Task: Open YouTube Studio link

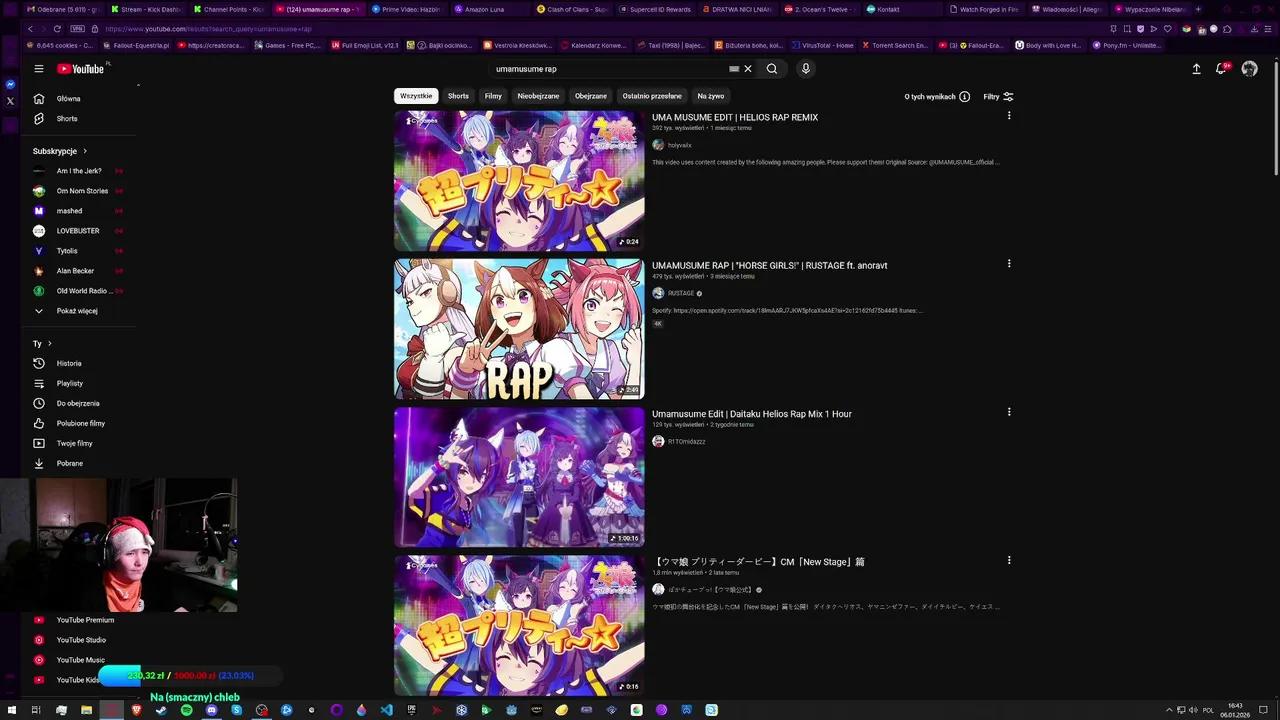Action: pos(81,640)
